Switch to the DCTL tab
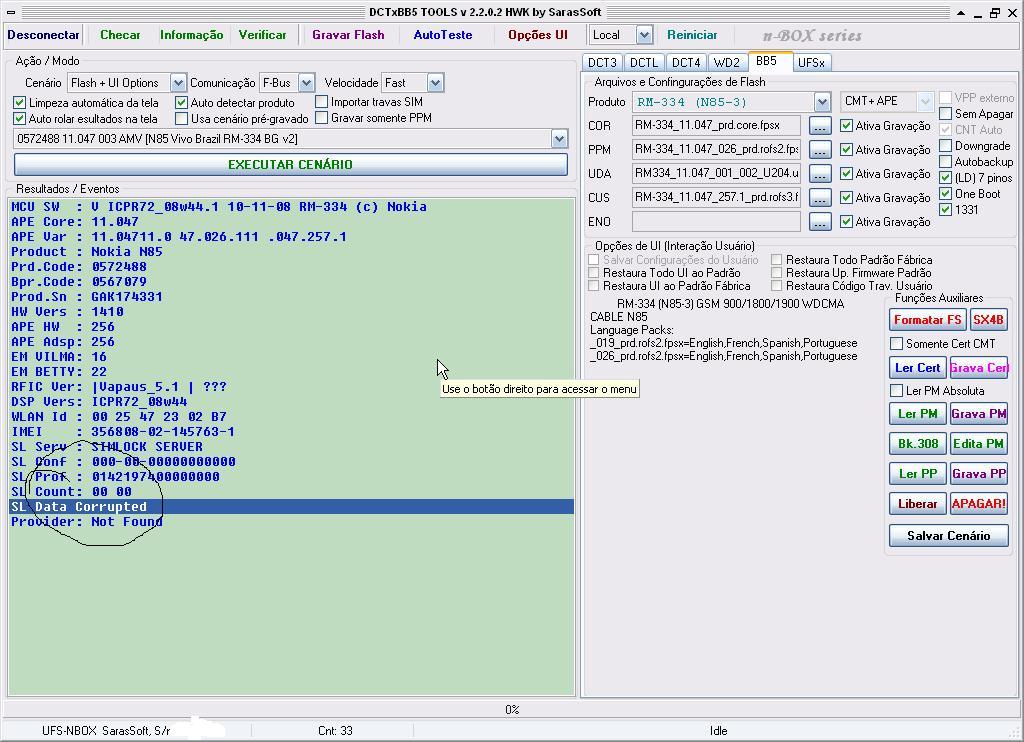 643,63
